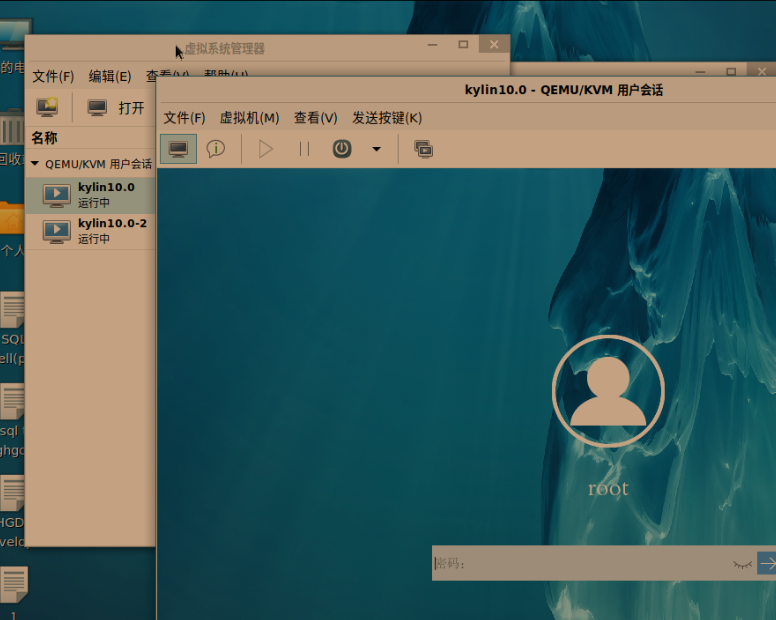Open 文件(F) menu in kylin10.0 window
The height and width of the screenshot is (620, 776).
point(184,118)
